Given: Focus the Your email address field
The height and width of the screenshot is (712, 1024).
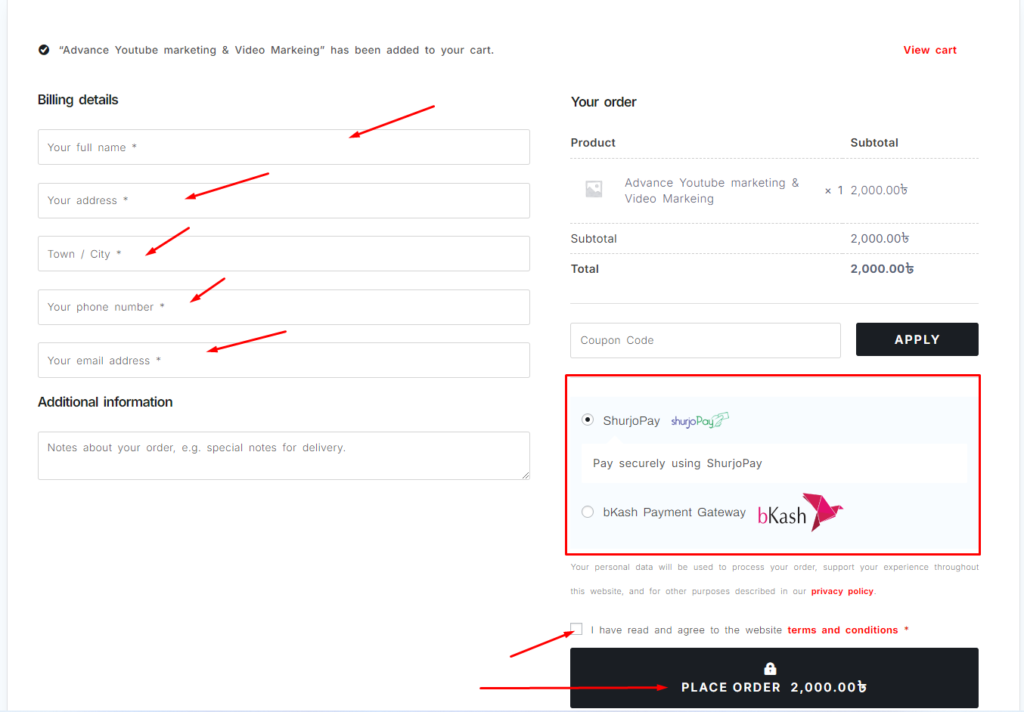Looking at the screenshot, I should tap(283, 360).
